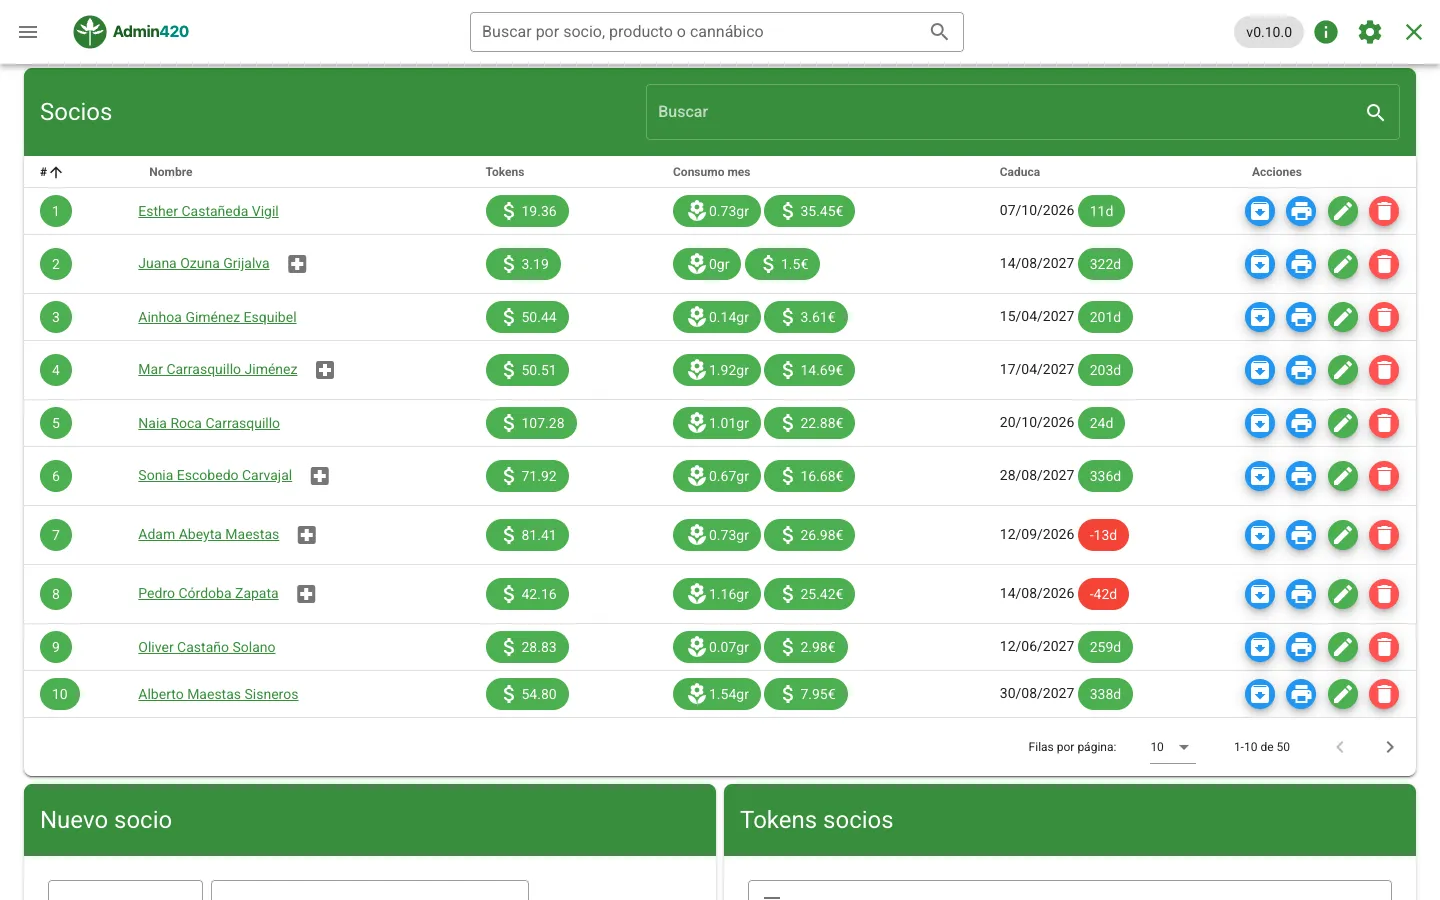Open Alberto Maestas Sisneros's profile link

tap(218, 694)
